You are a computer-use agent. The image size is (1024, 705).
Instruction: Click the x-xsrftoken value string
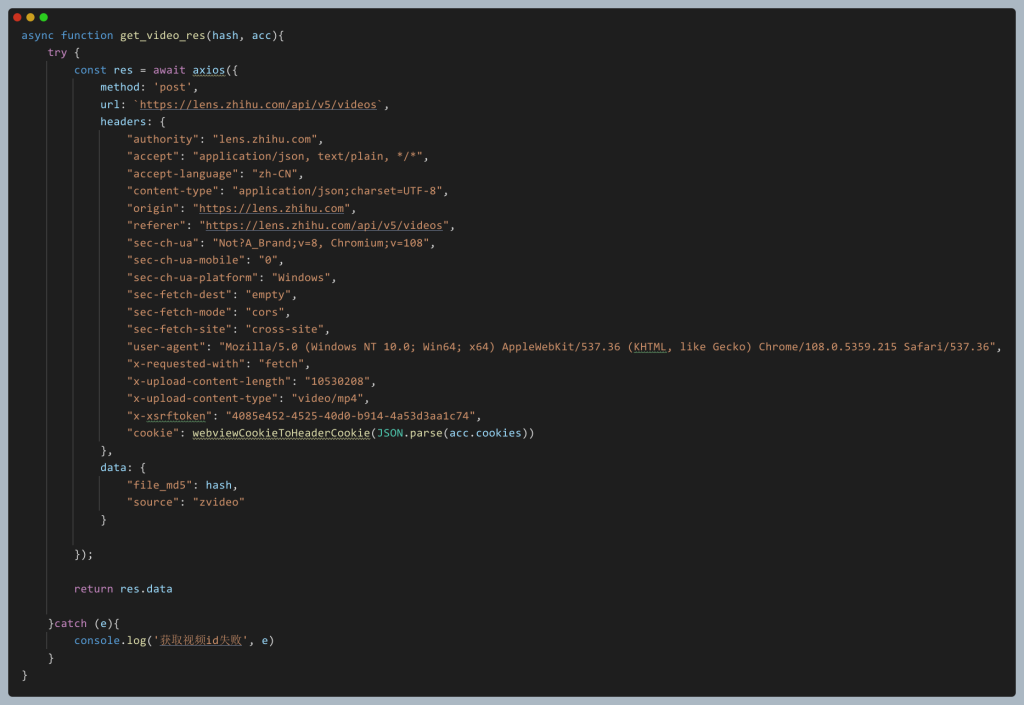(352, 416)
